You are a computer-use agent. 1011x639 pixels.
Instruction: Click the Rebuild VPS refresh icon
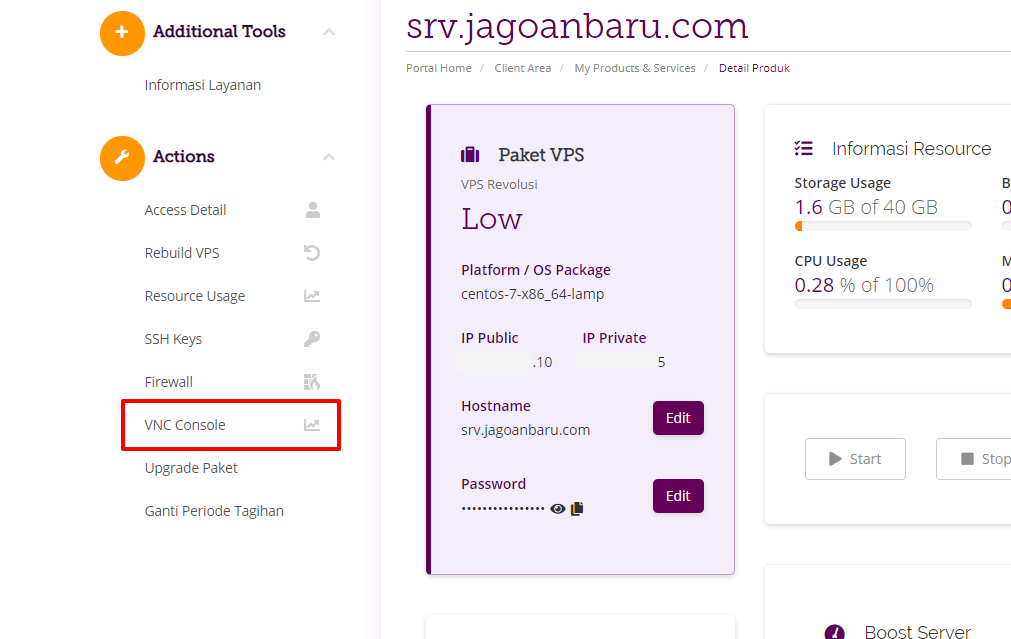pos(312,253)
